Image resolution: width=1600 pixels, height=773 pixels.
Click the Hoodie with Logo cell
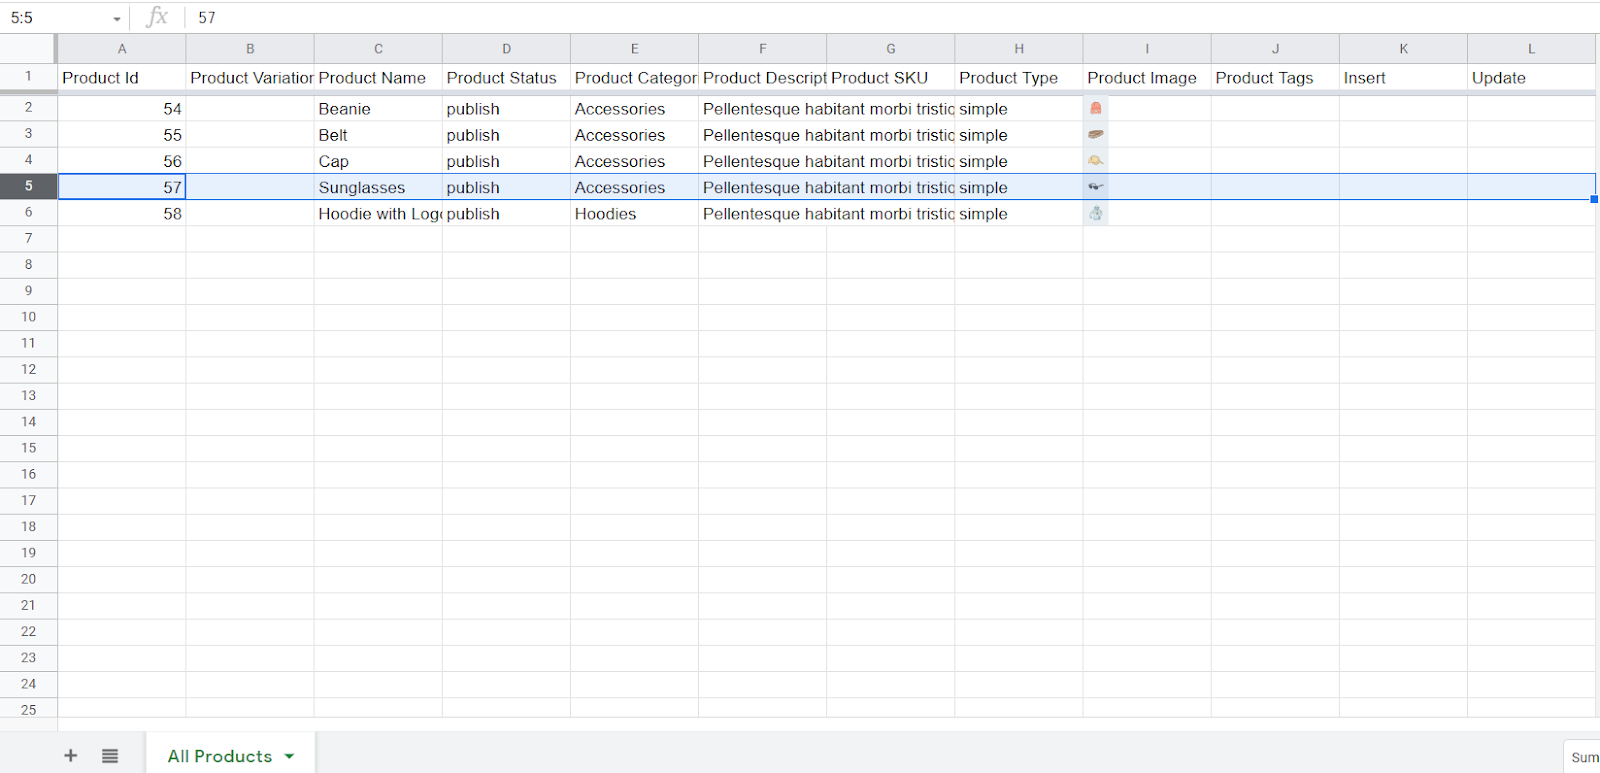click(378, 213)
